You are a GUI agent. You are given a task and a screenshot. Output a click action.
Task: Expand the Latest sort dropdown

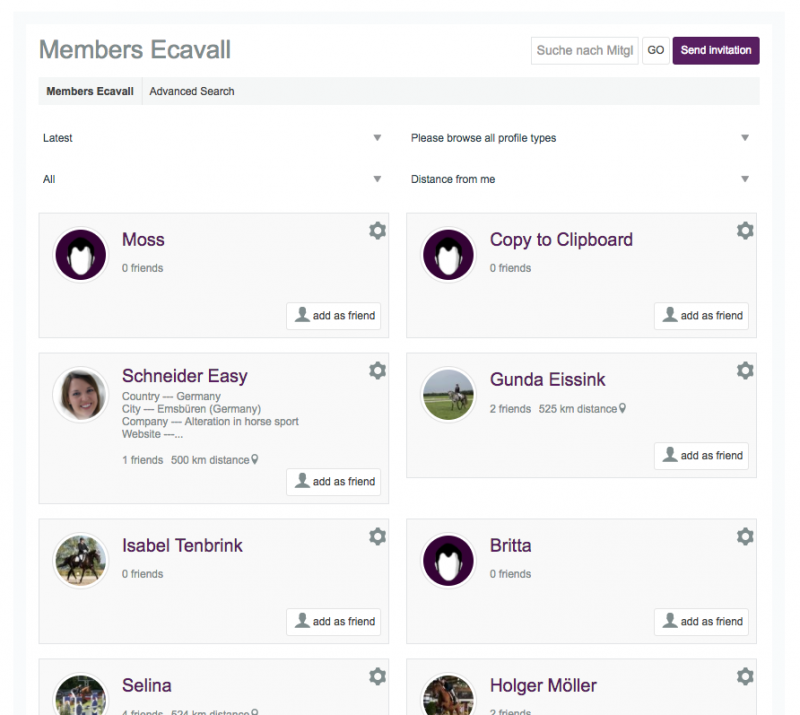pos(212,138)
